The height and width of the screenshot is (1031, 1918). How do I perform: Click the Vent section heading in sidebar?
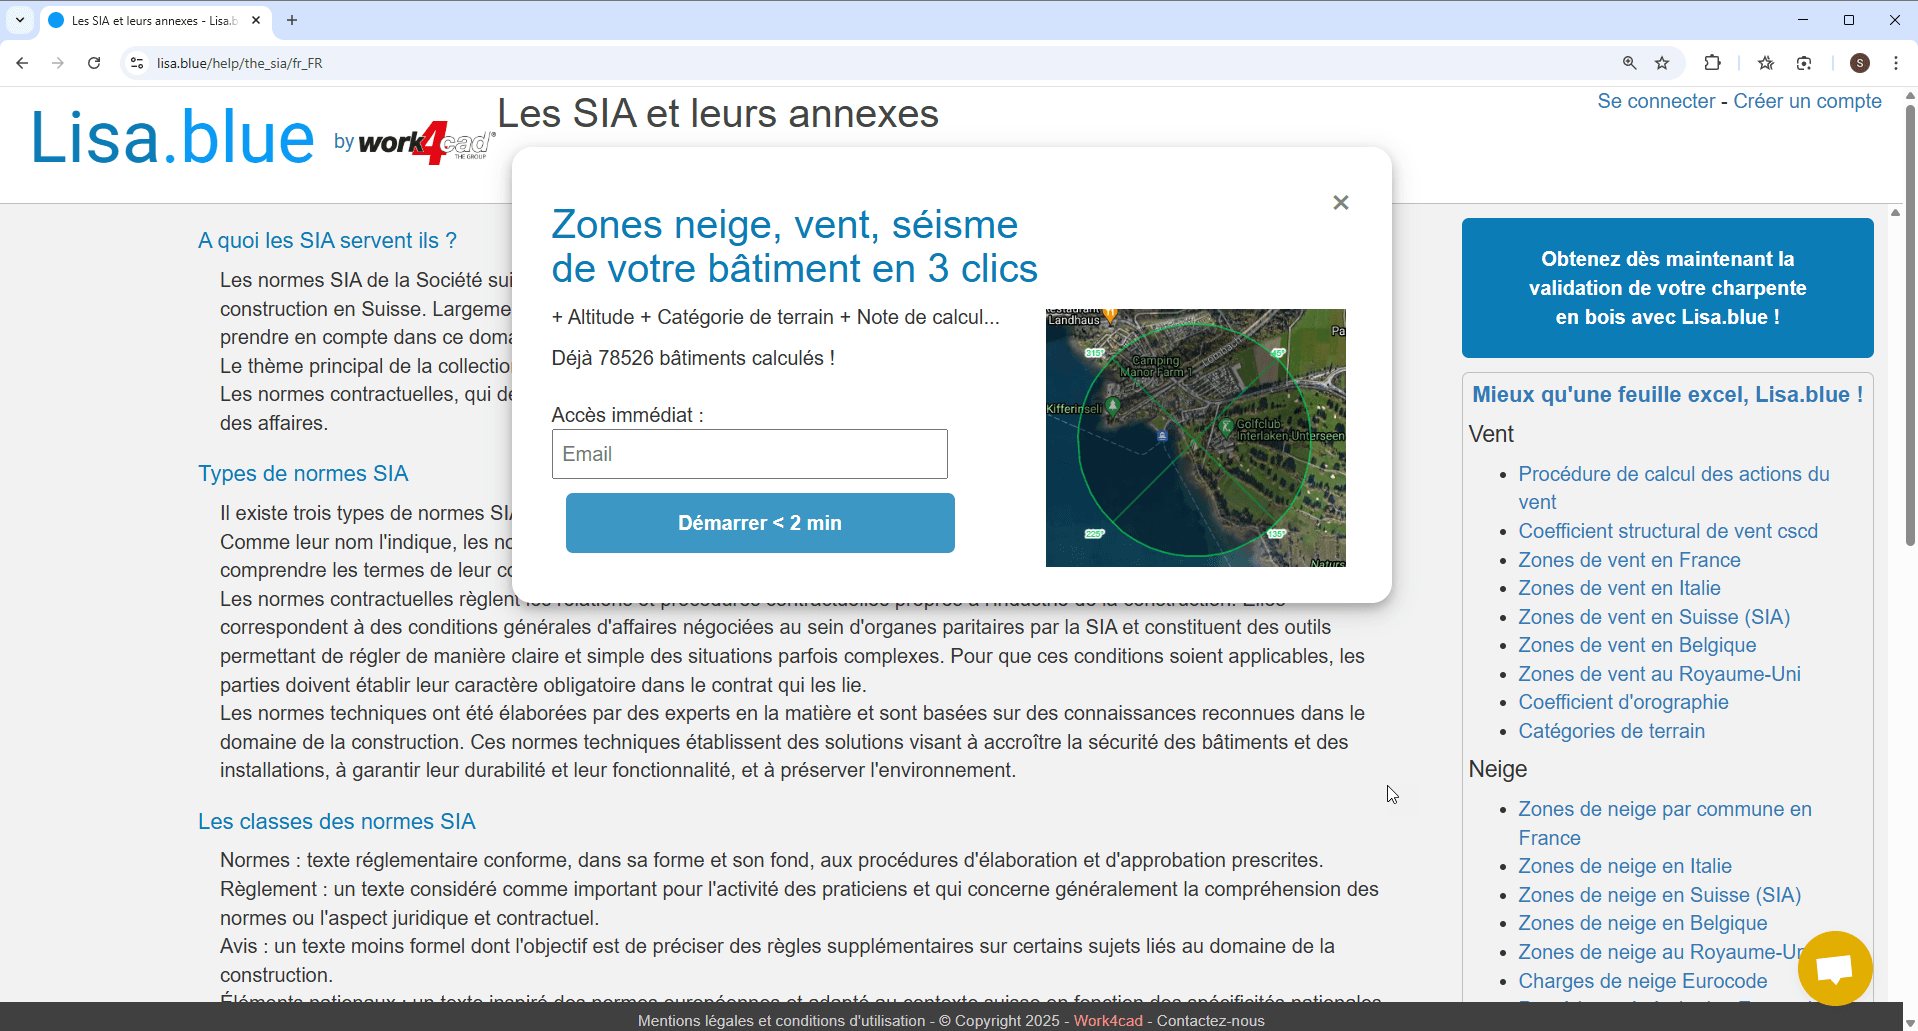pos(1491,434)
